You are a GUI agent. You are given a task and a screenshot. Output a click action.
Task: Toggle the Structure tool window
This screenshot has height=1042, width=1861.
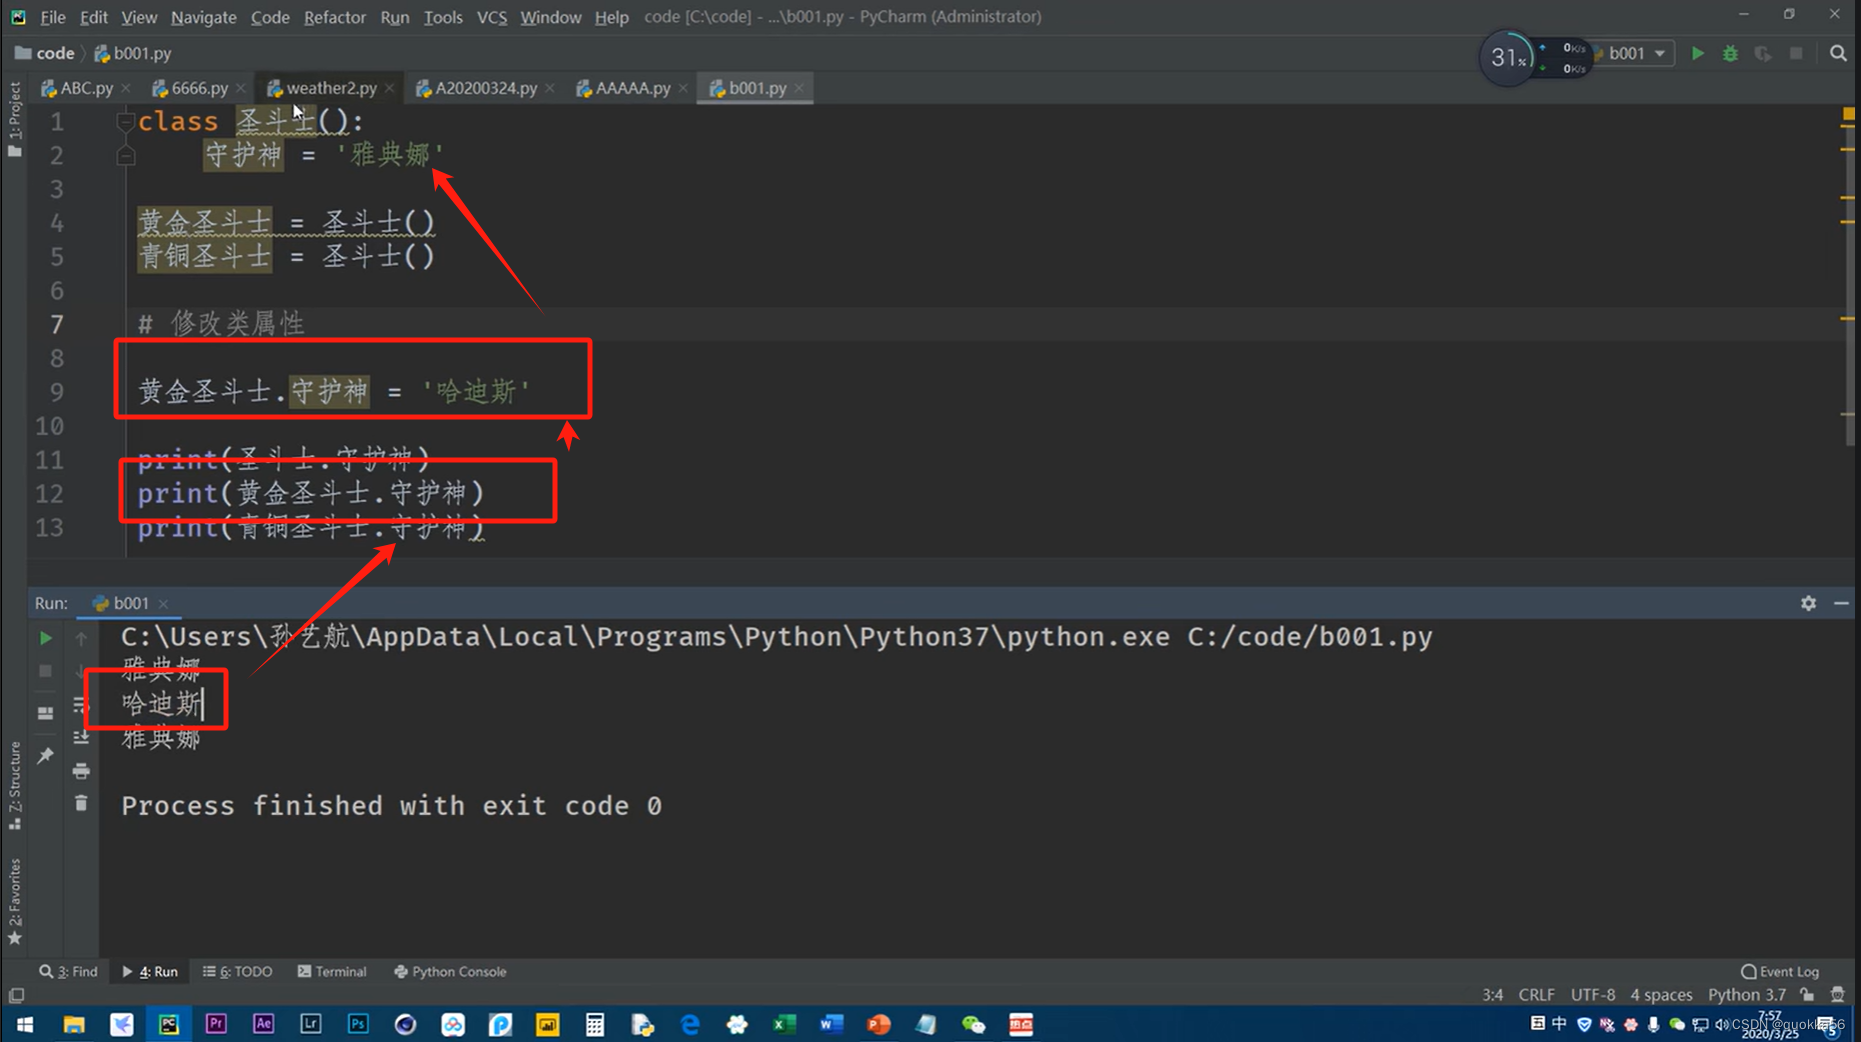14,786
